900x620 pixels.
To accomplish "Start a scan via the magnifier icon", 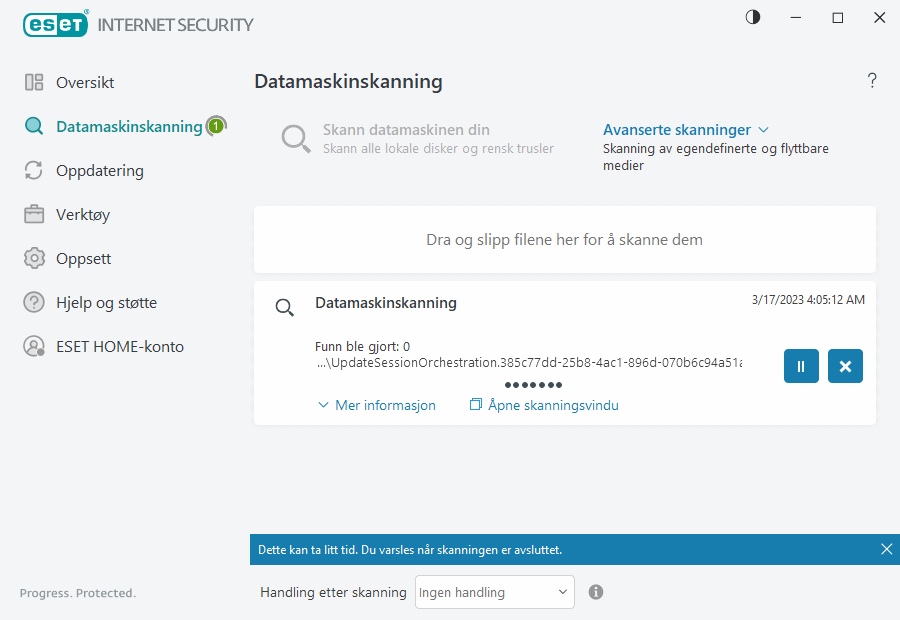I will point(296,139).
